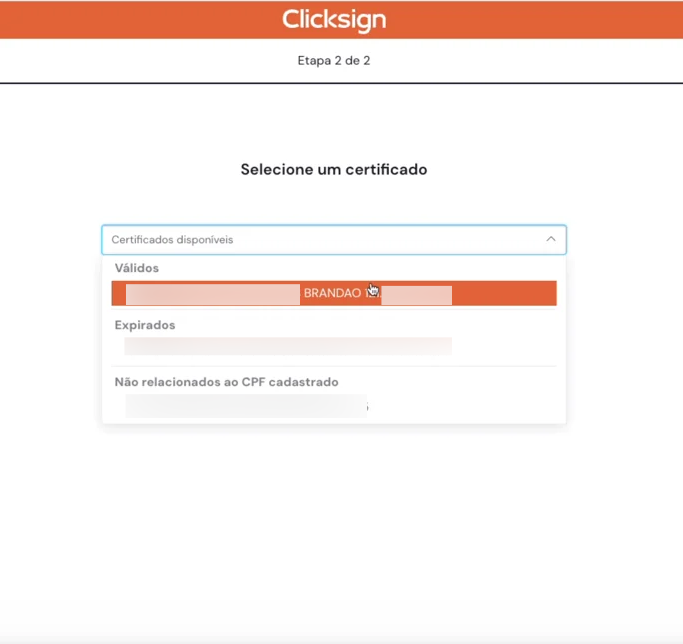The height and width of the screenshot is (644, 683).
Task: Click the redacted text after BRANDAO
Action: point(418,294)
